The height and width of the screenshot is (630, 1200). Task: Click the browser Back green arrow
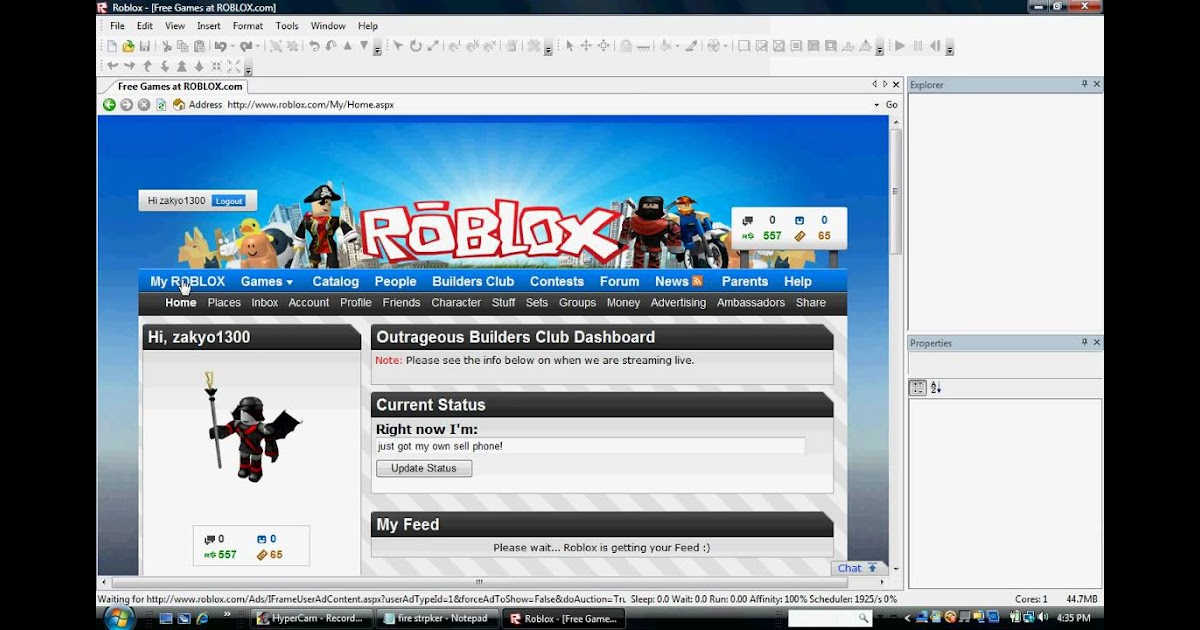click(109, 104)
